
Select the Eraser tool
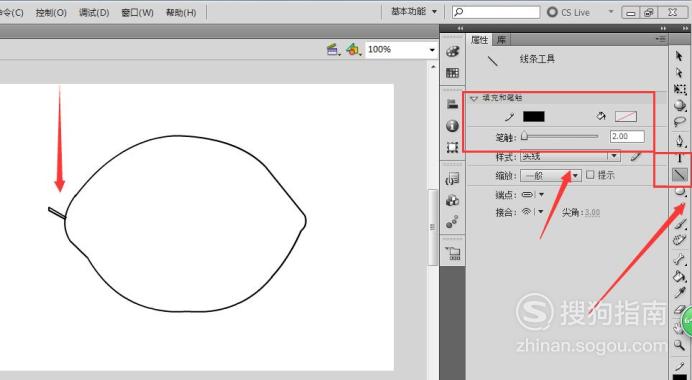pos(680,309)
